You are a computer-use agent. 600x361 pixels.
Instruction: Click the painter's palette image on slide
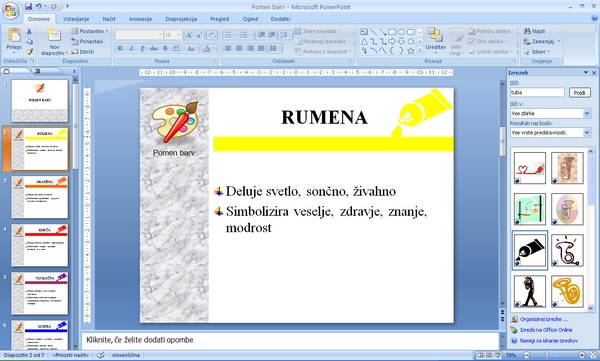click(176, 122)
